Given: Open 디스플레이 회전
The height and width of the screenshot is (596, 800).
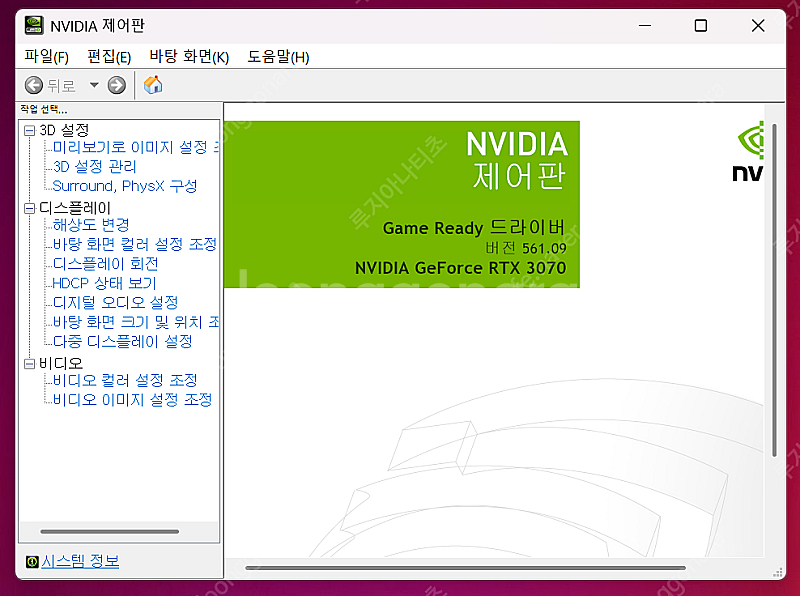Looking at the screenshot, I should (x=106, y=263).
